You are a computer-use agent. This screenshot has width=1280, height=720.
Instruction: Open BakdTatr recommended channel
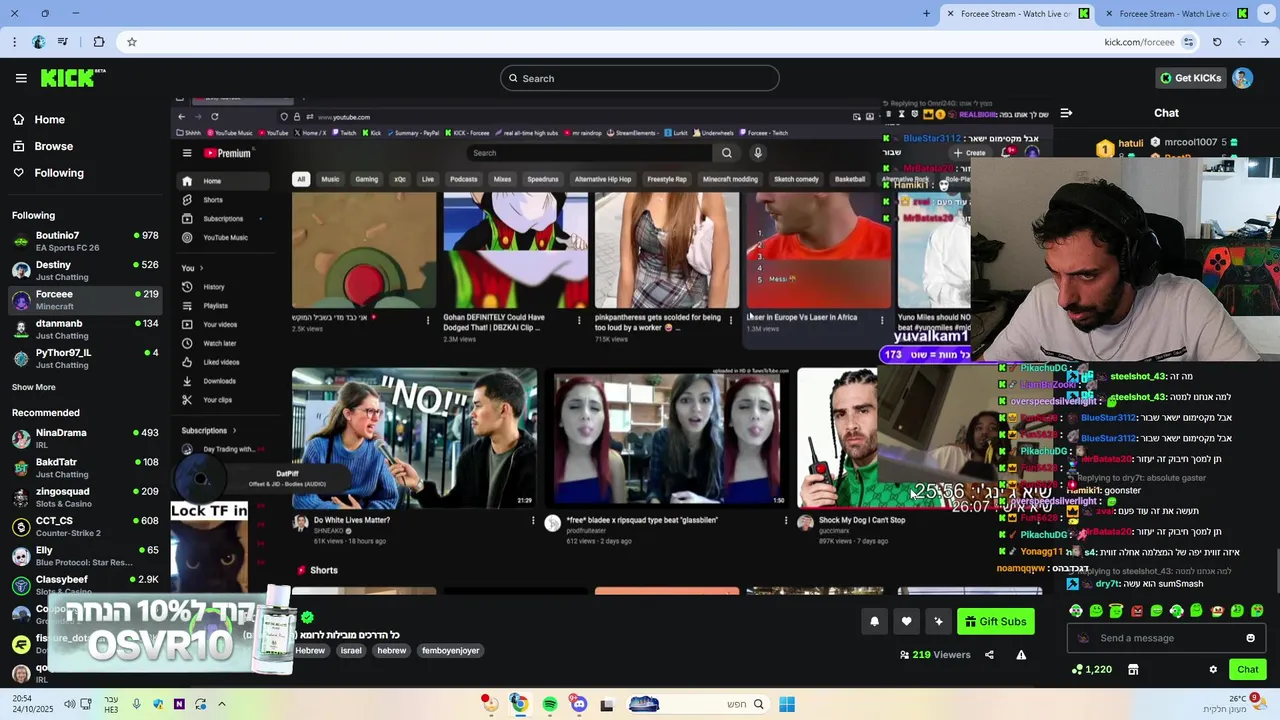point(85,467)
